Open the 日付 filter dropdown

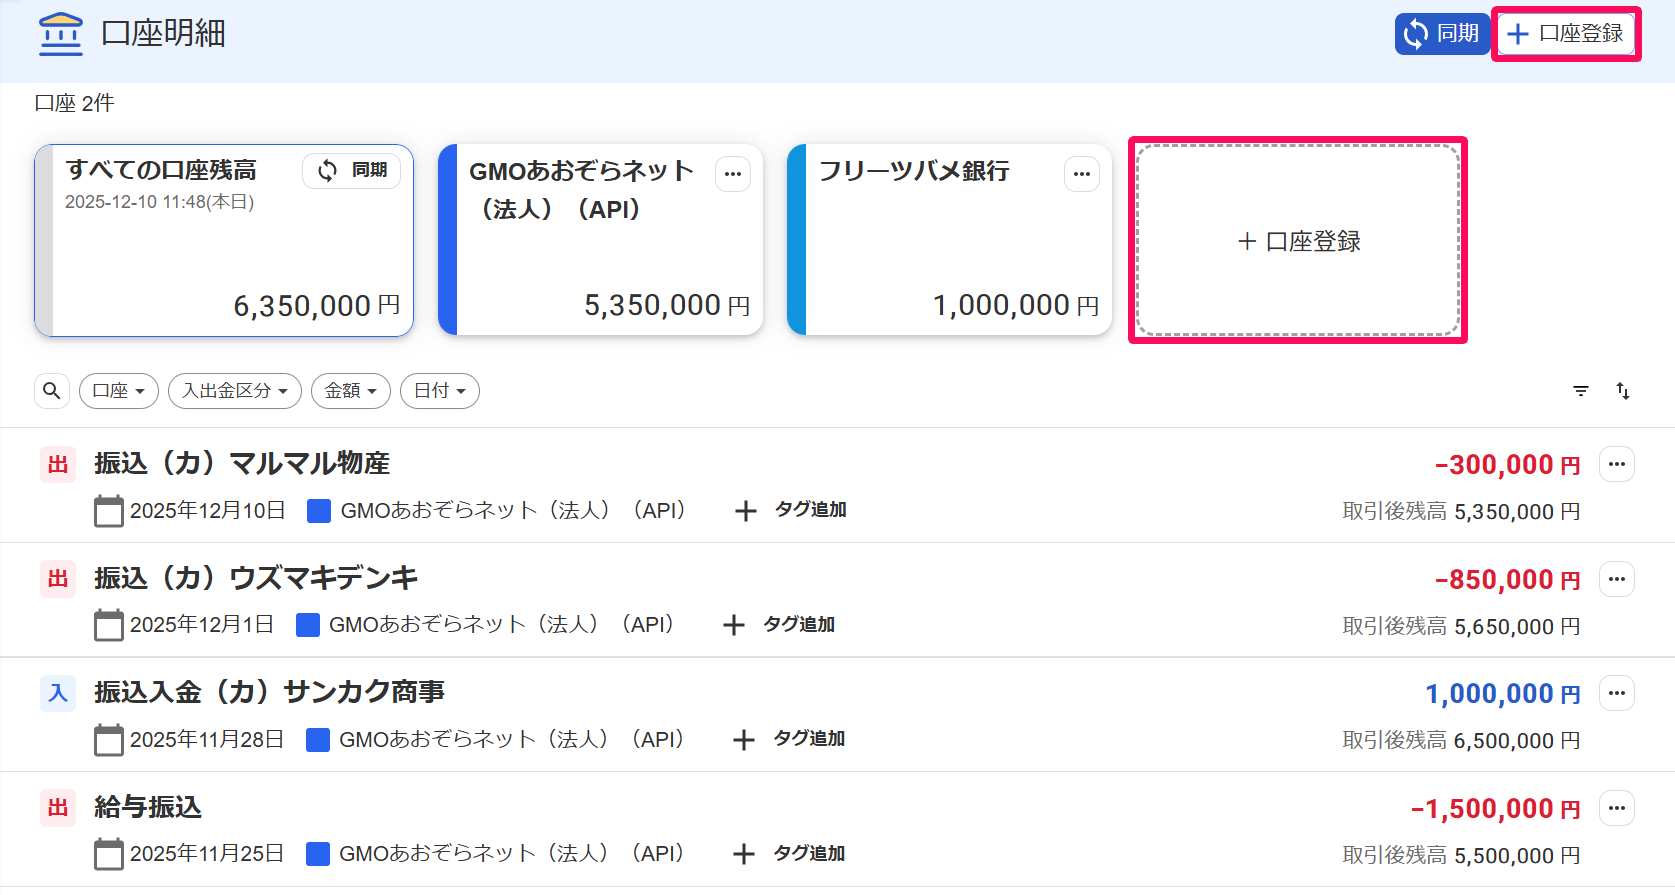(440, 391)
